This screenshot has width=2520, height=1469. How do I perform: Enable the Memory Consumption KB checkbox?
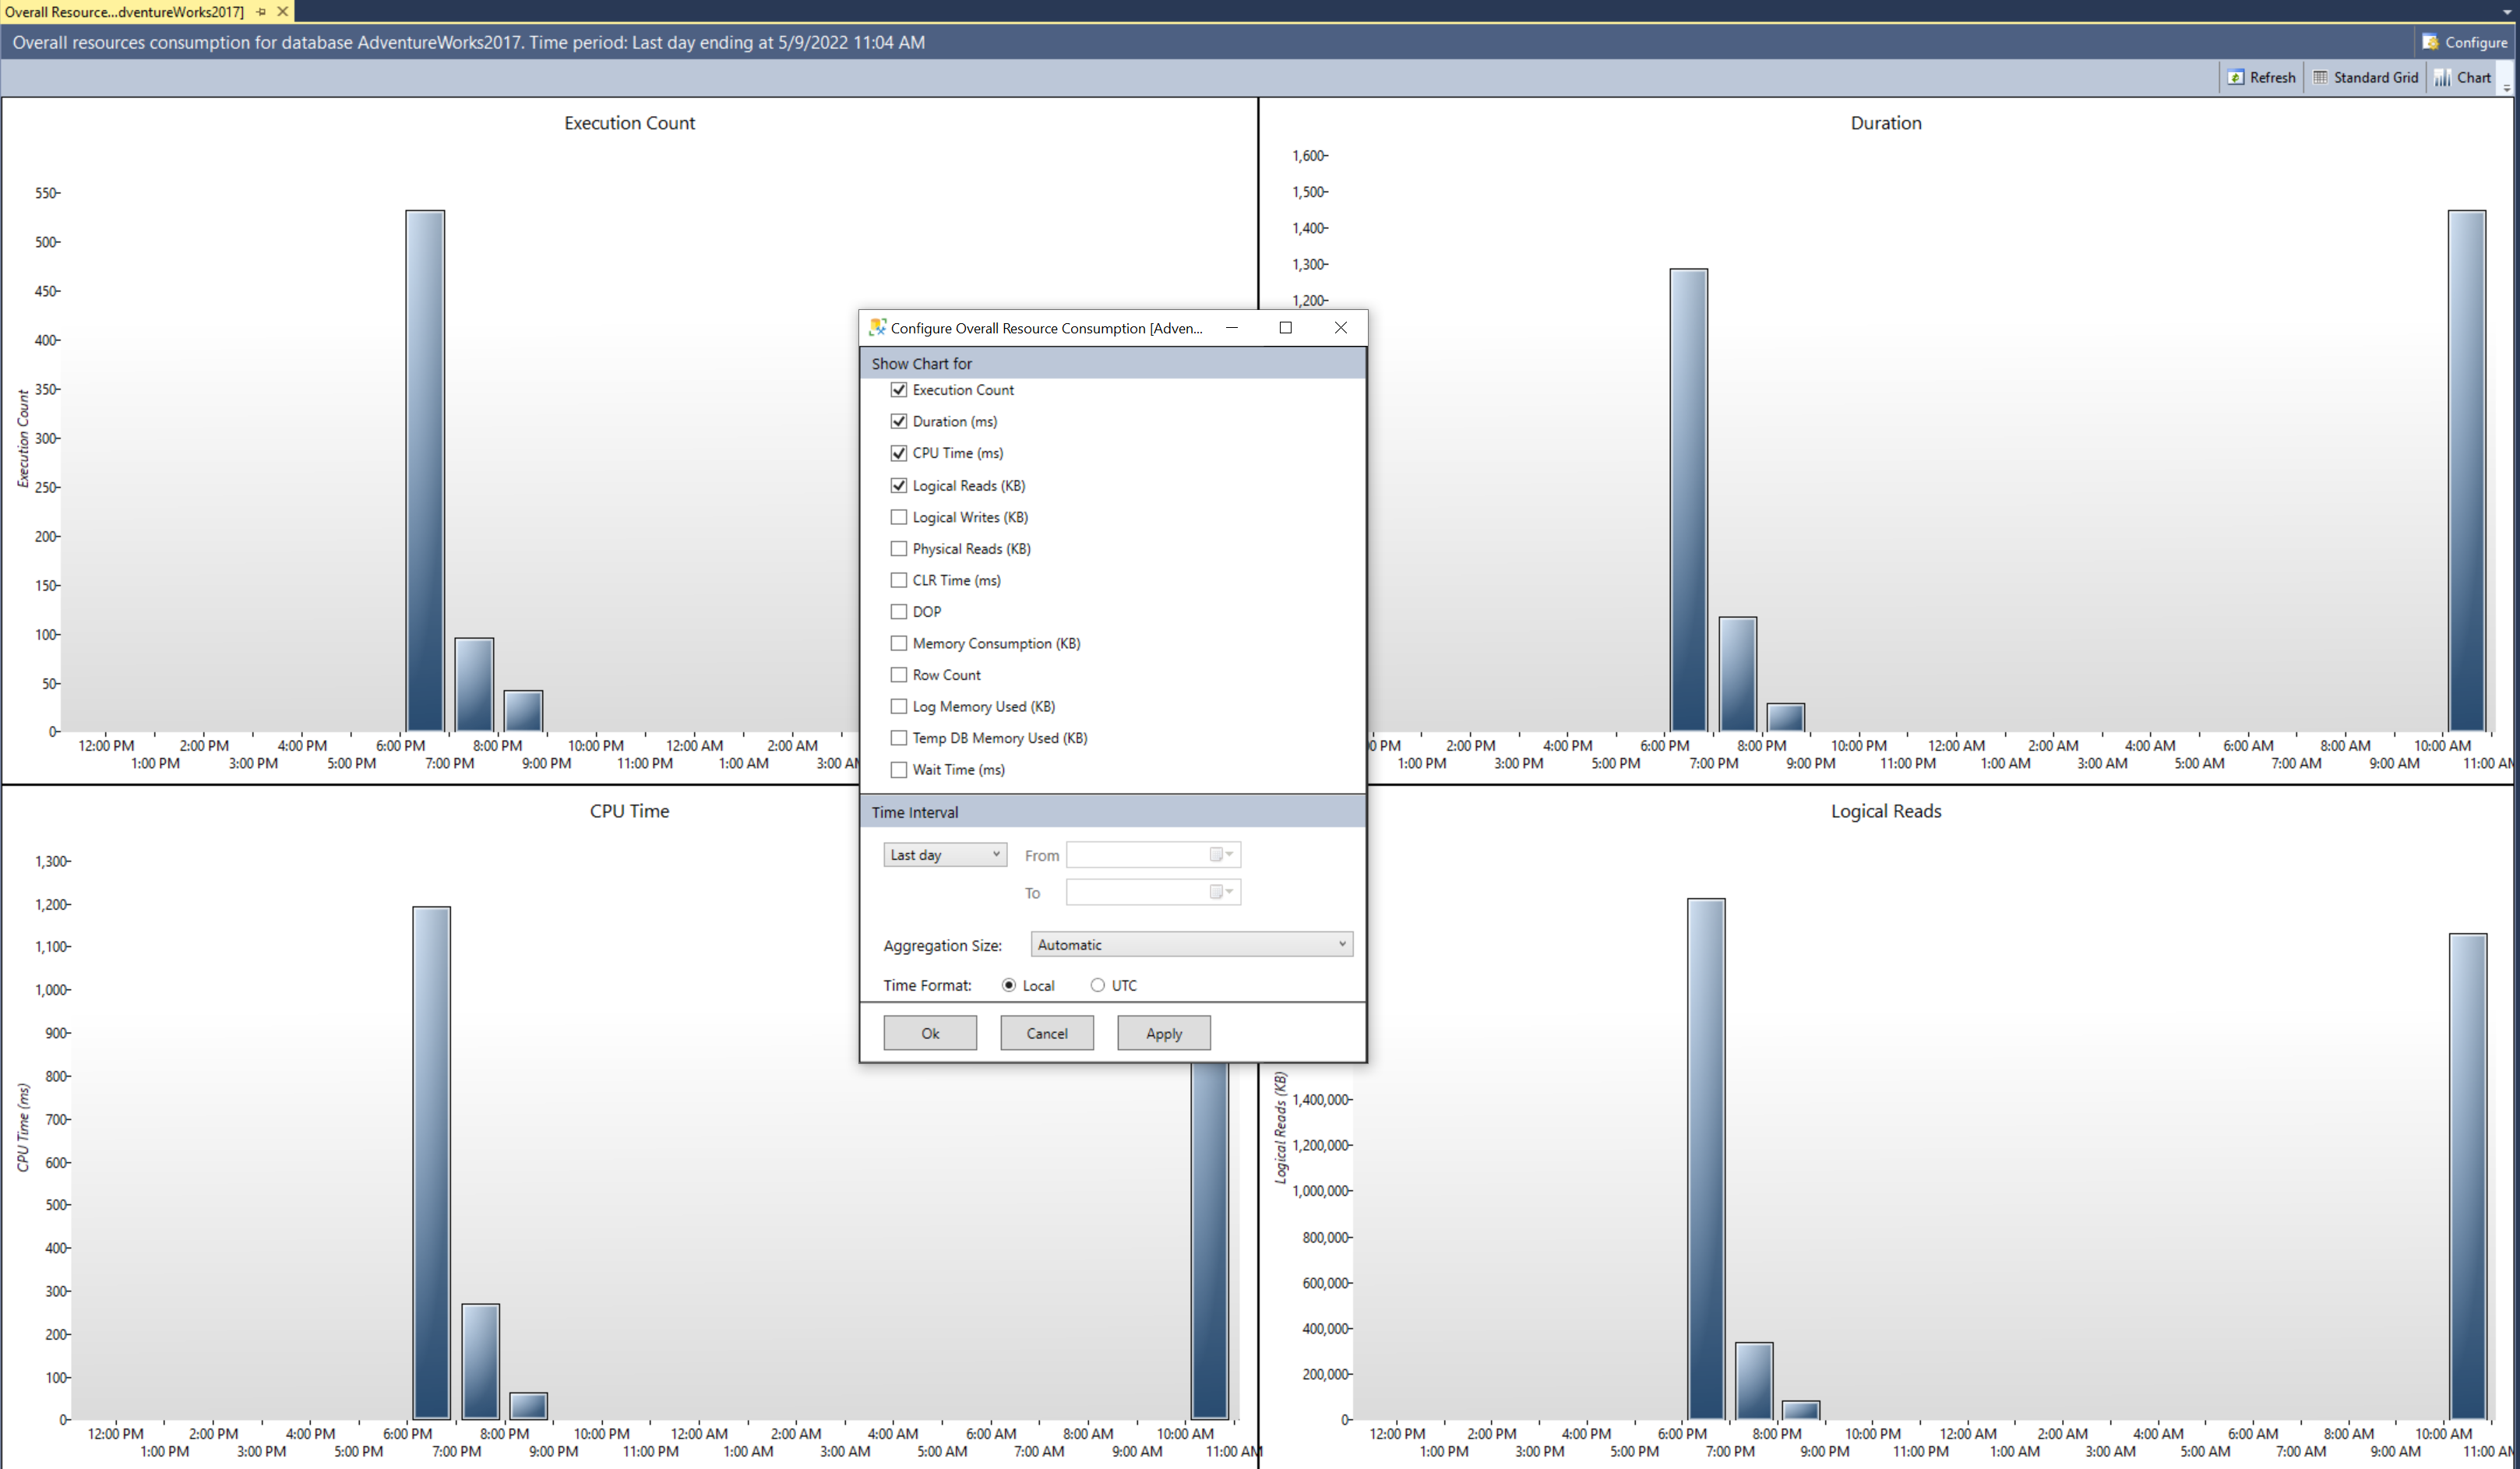pyautogui.click(x=897, y=643)
